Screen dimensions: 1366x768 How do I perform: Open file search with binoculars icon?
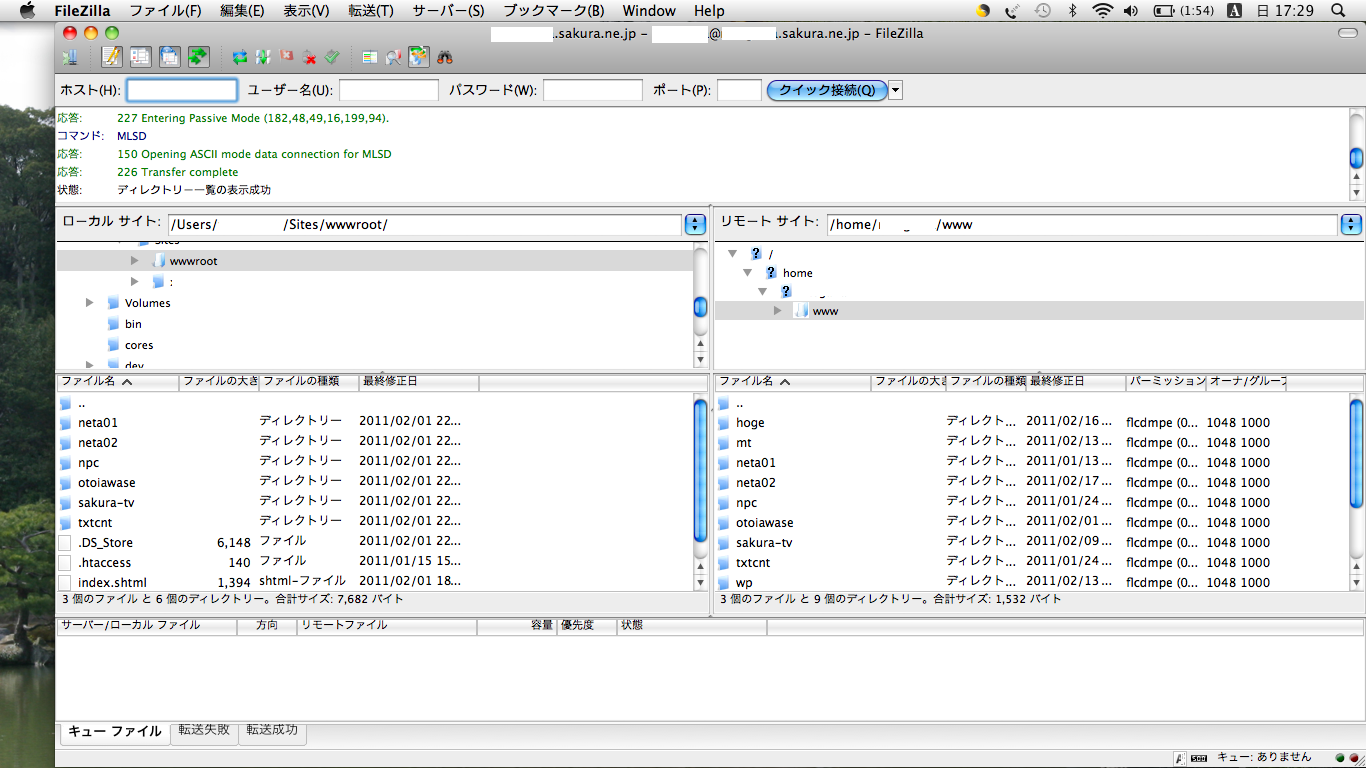[x=445, y=57]
